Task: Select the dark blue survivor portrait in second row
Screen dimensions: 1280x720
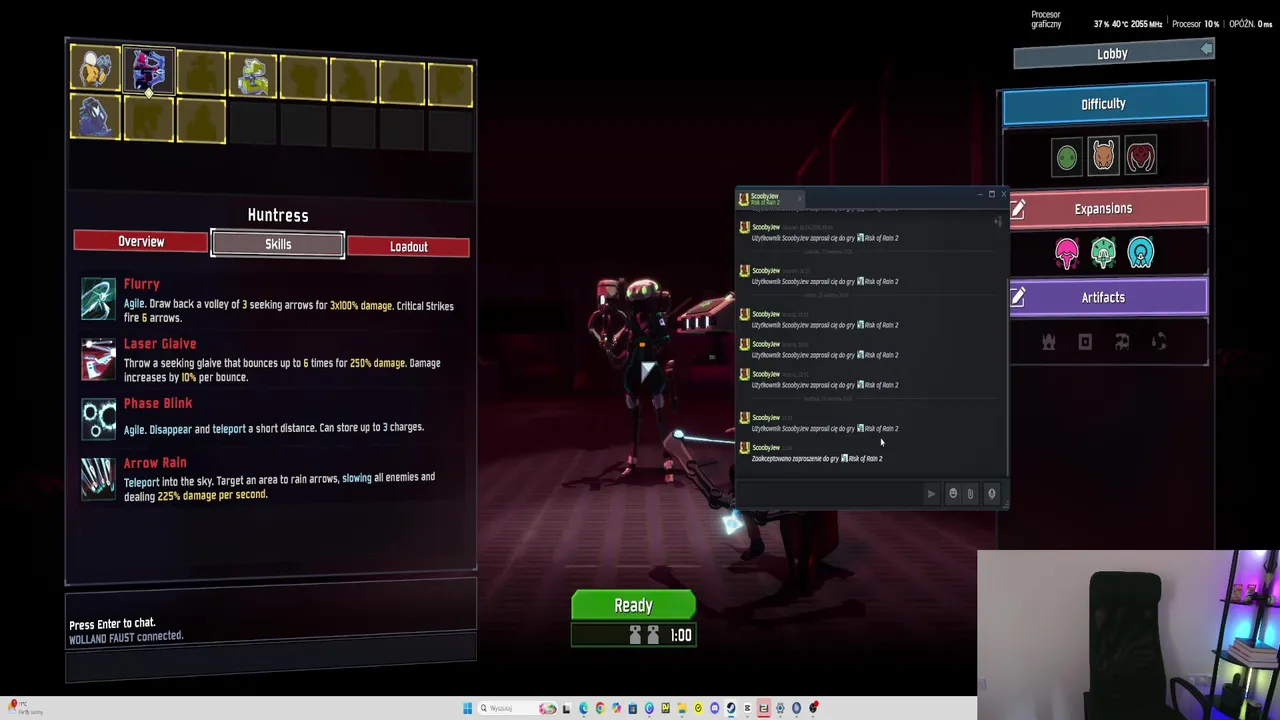Action: point(96,118)
